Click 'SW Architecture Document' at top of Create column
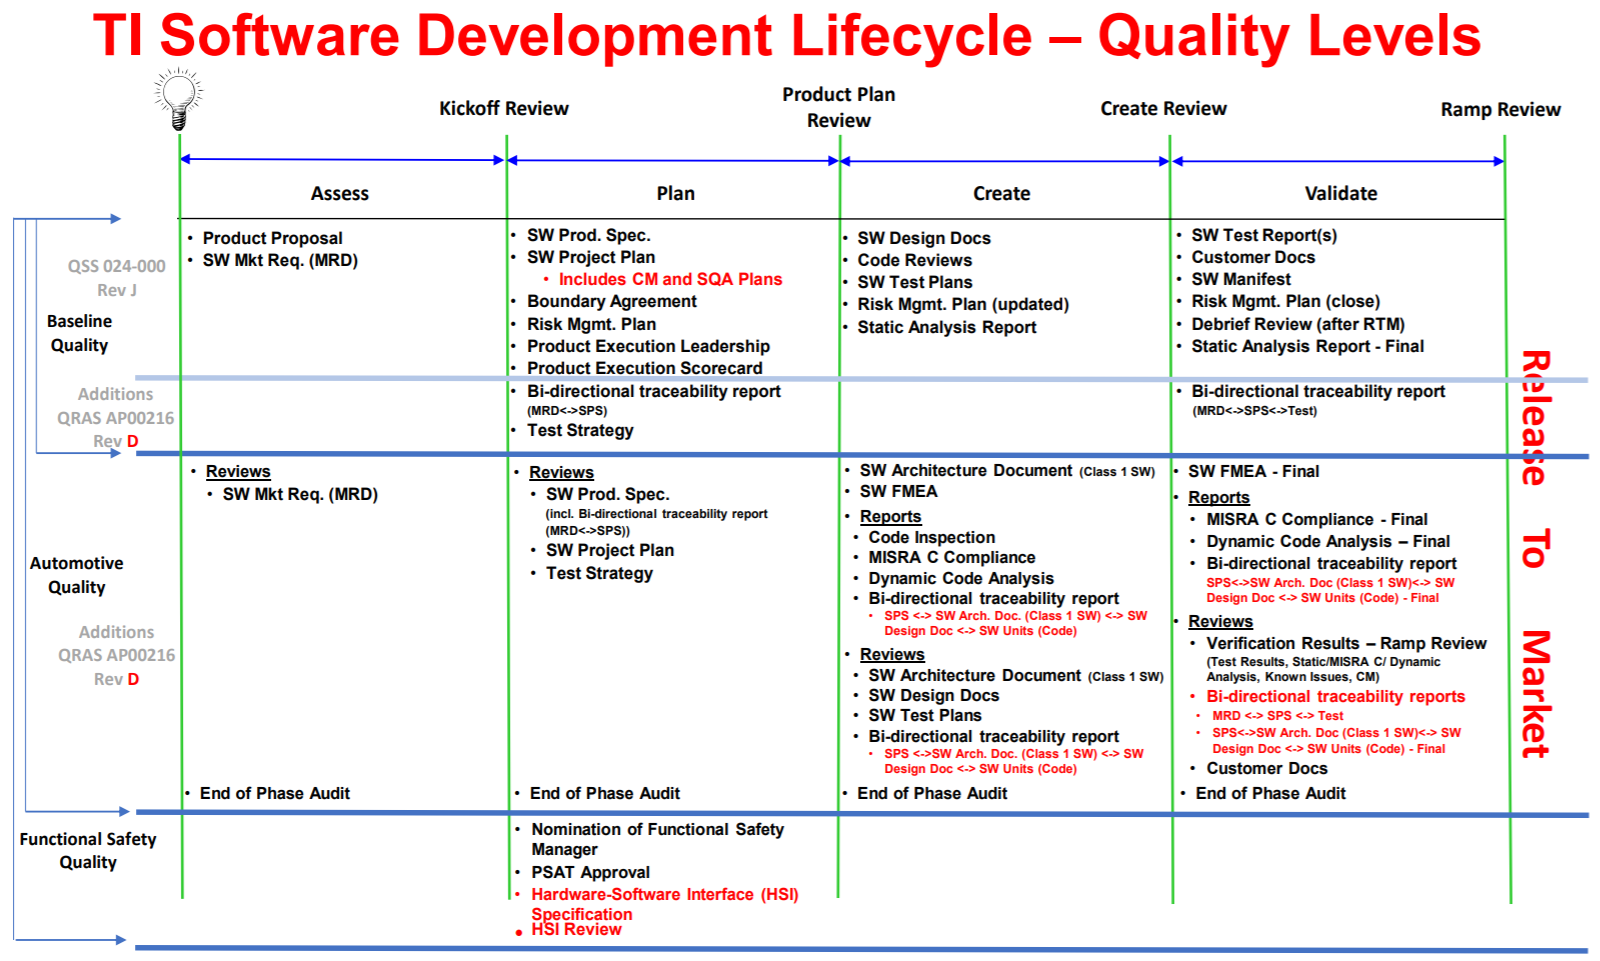The image size is (1600, 961). 966,470
